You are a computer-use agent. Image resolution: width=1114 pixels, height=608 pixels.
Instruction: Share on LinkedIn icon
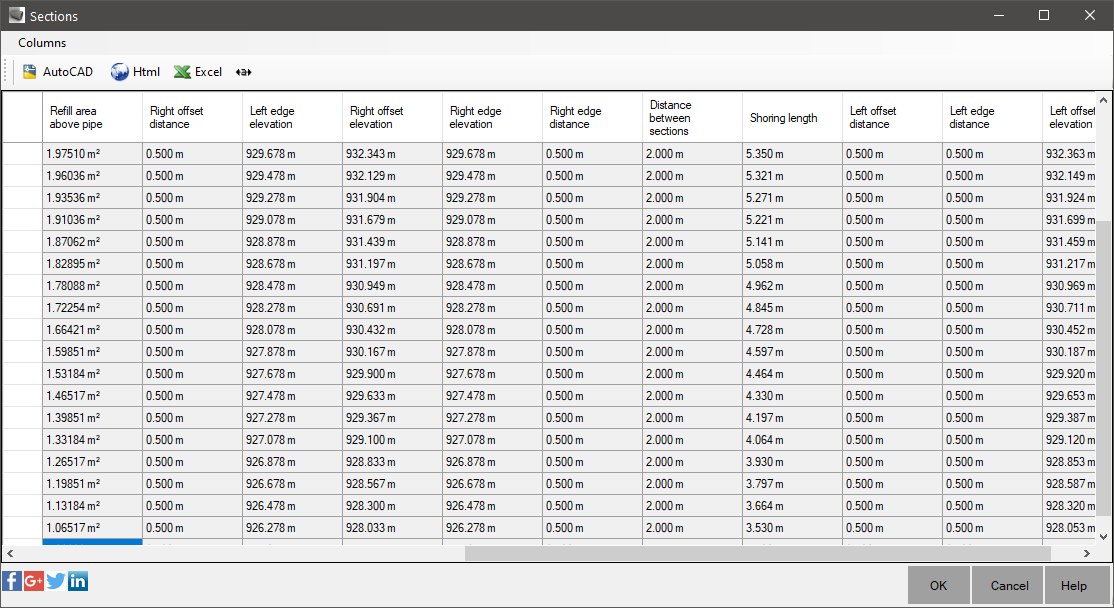[x=77, y=581]
